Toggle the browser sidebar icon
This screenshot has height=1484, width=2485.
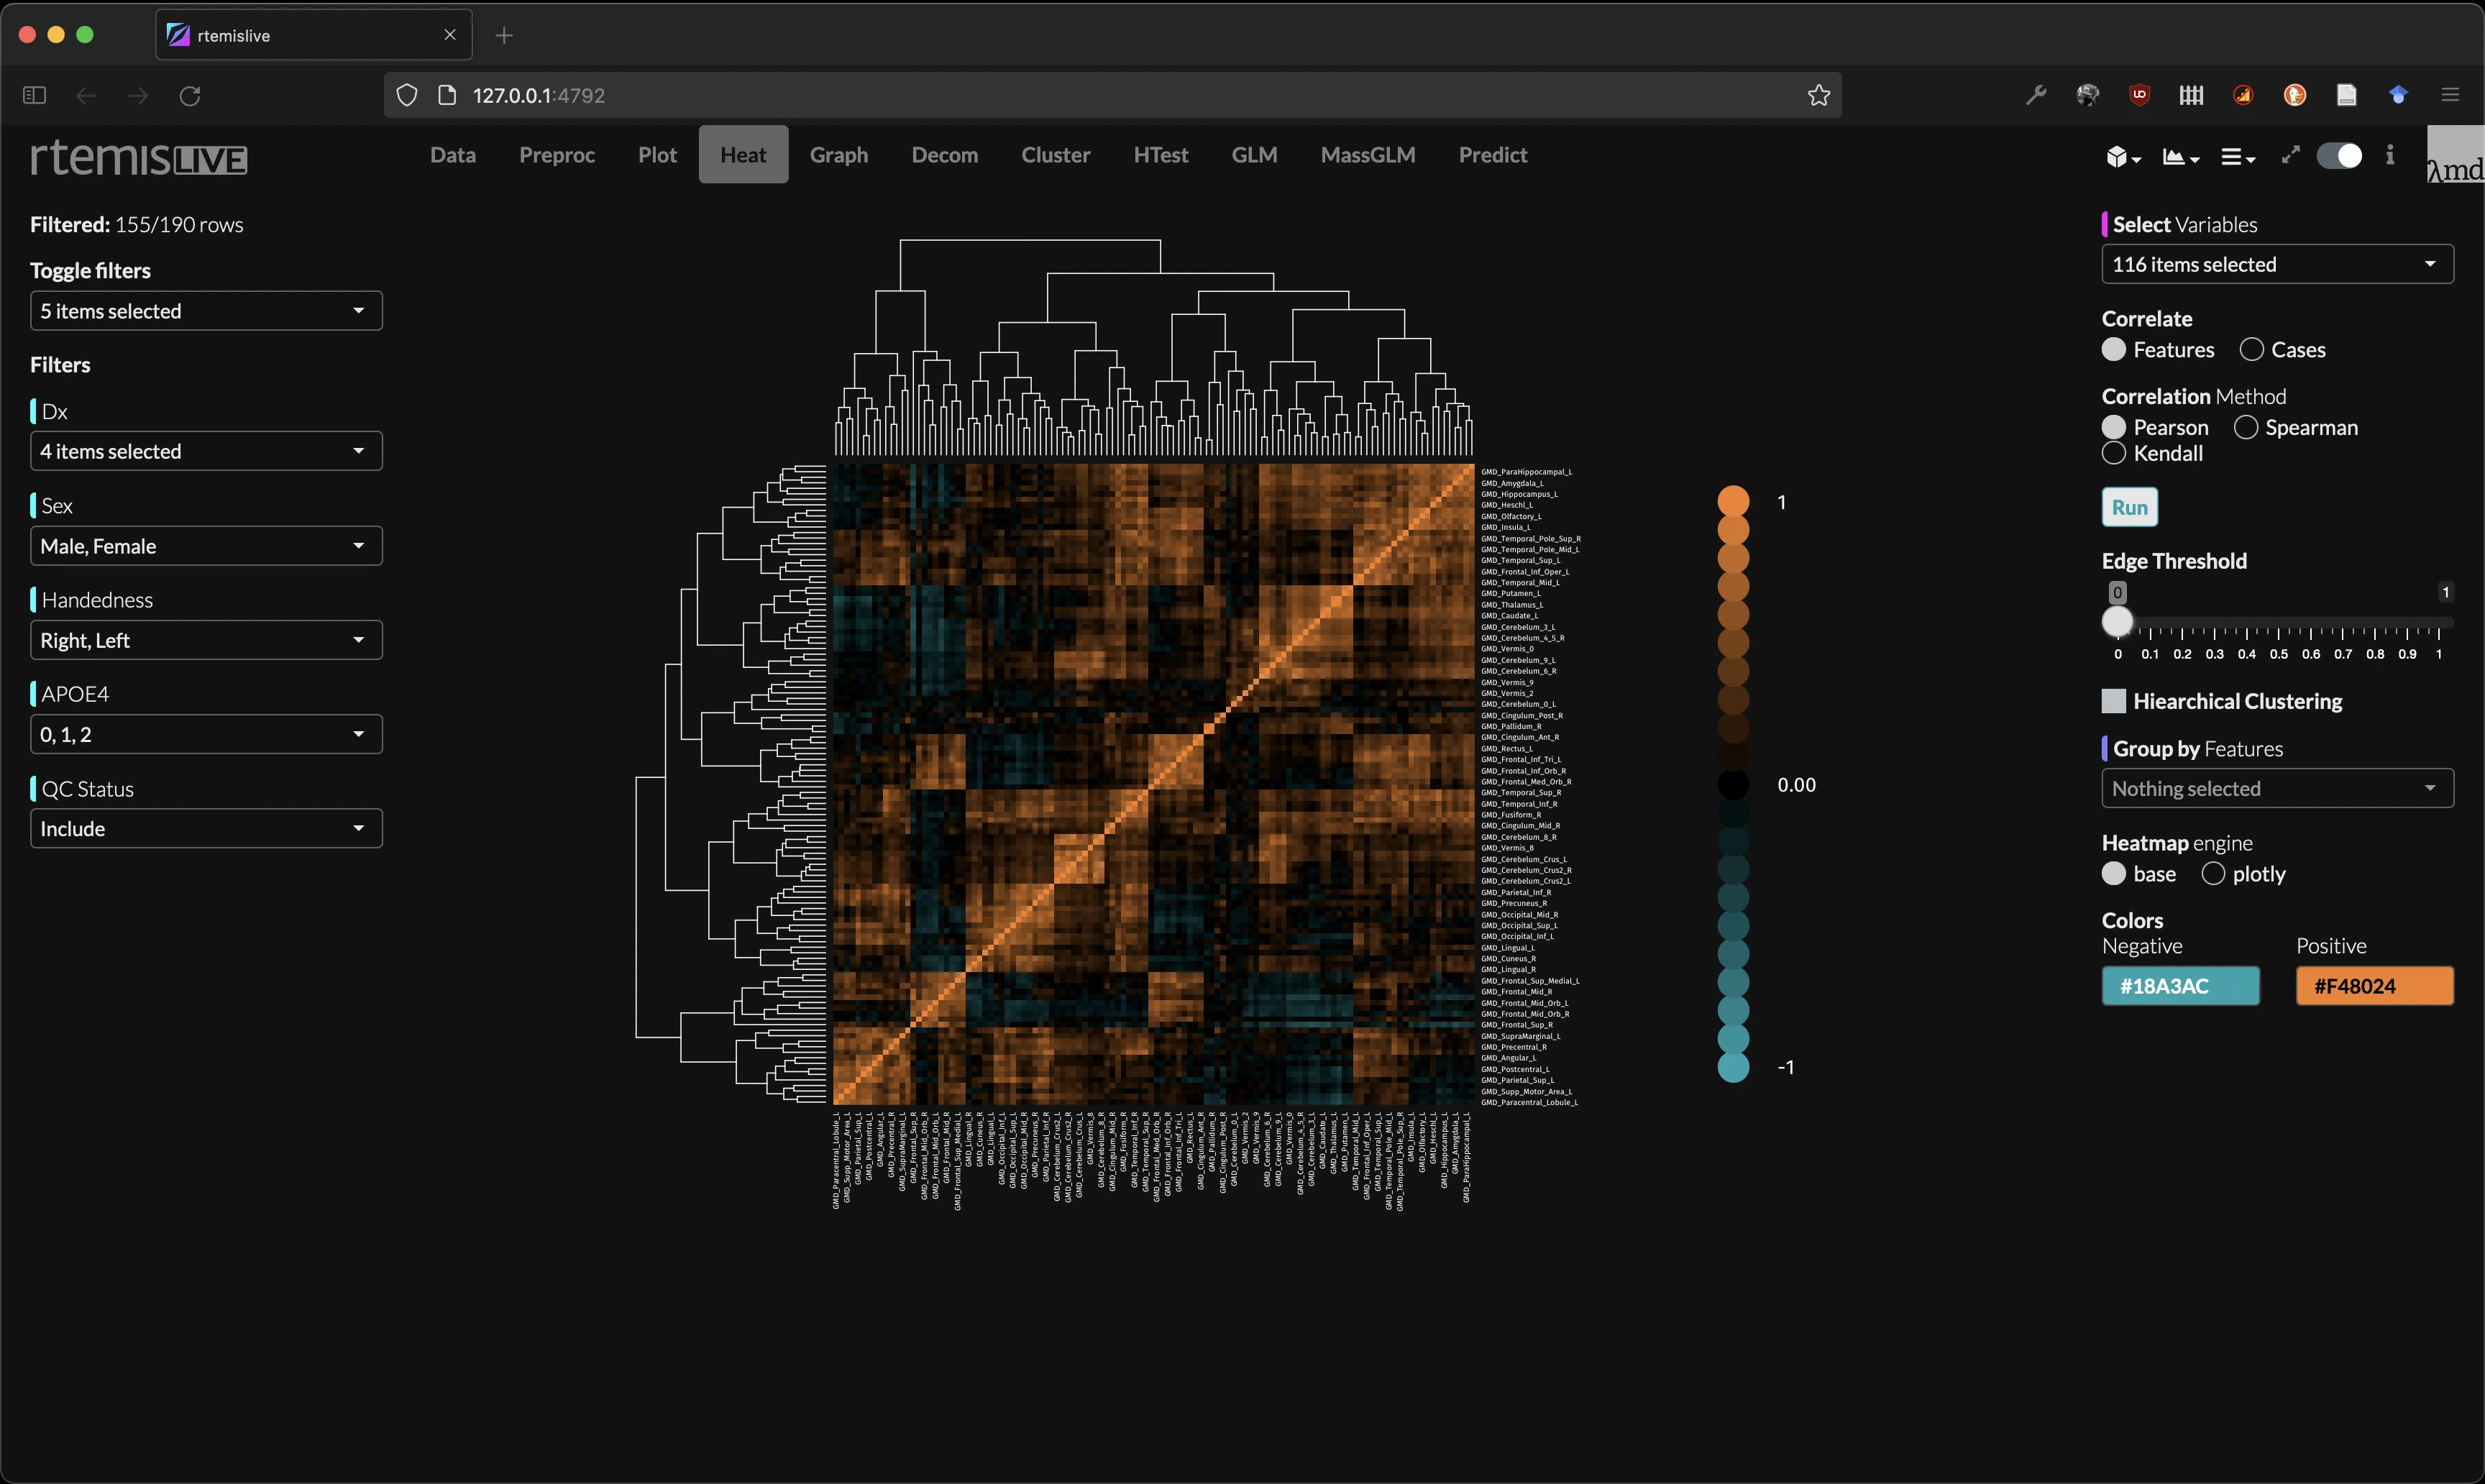34,95
